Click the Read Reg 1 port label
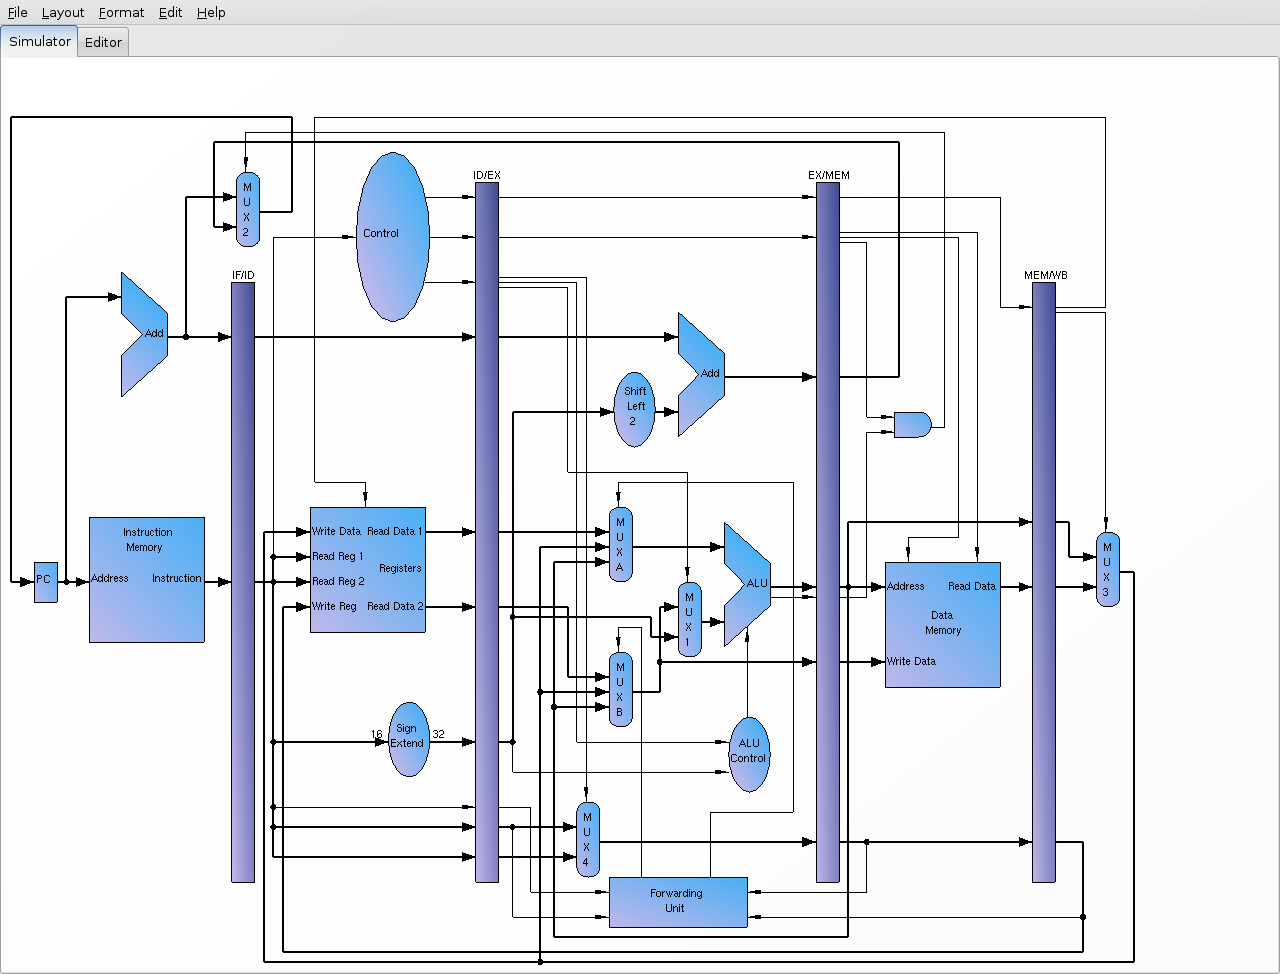Image resolution: width=1280 pixels, height=974 pixels. [x=338, y=556]
